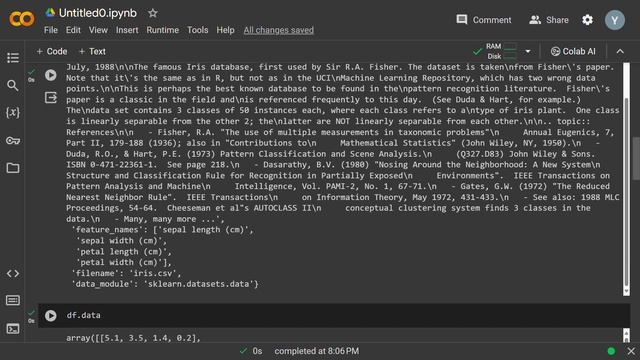
Task: Open the Colab home logo
Action: (x=22, y=19)
